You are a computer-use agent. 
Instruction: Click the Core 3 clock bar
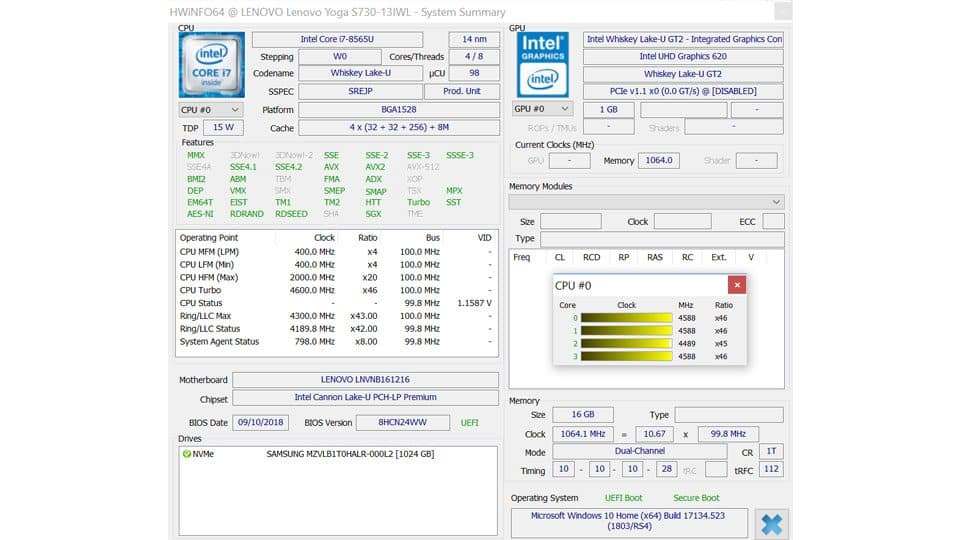[x=626, y=356]
